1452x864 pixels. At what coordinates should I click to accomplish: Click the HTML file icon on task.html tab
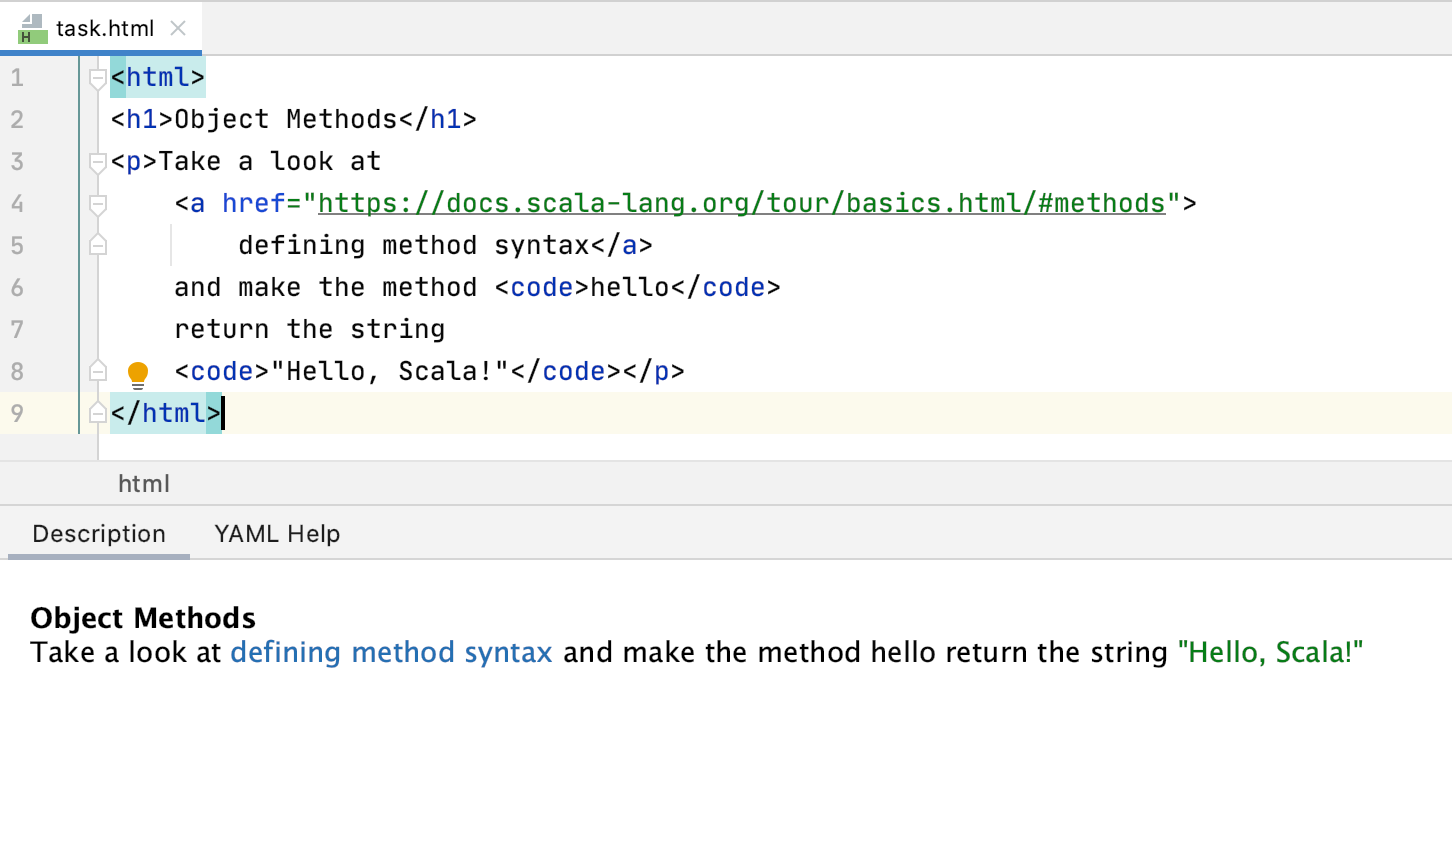pos(32,29)
